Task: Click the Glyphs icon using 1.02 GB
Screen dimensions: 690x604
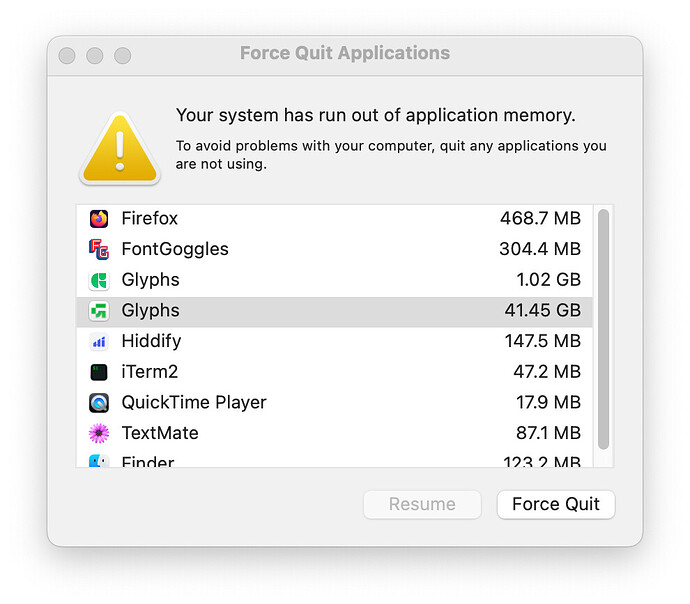Action: click(99, 280)
